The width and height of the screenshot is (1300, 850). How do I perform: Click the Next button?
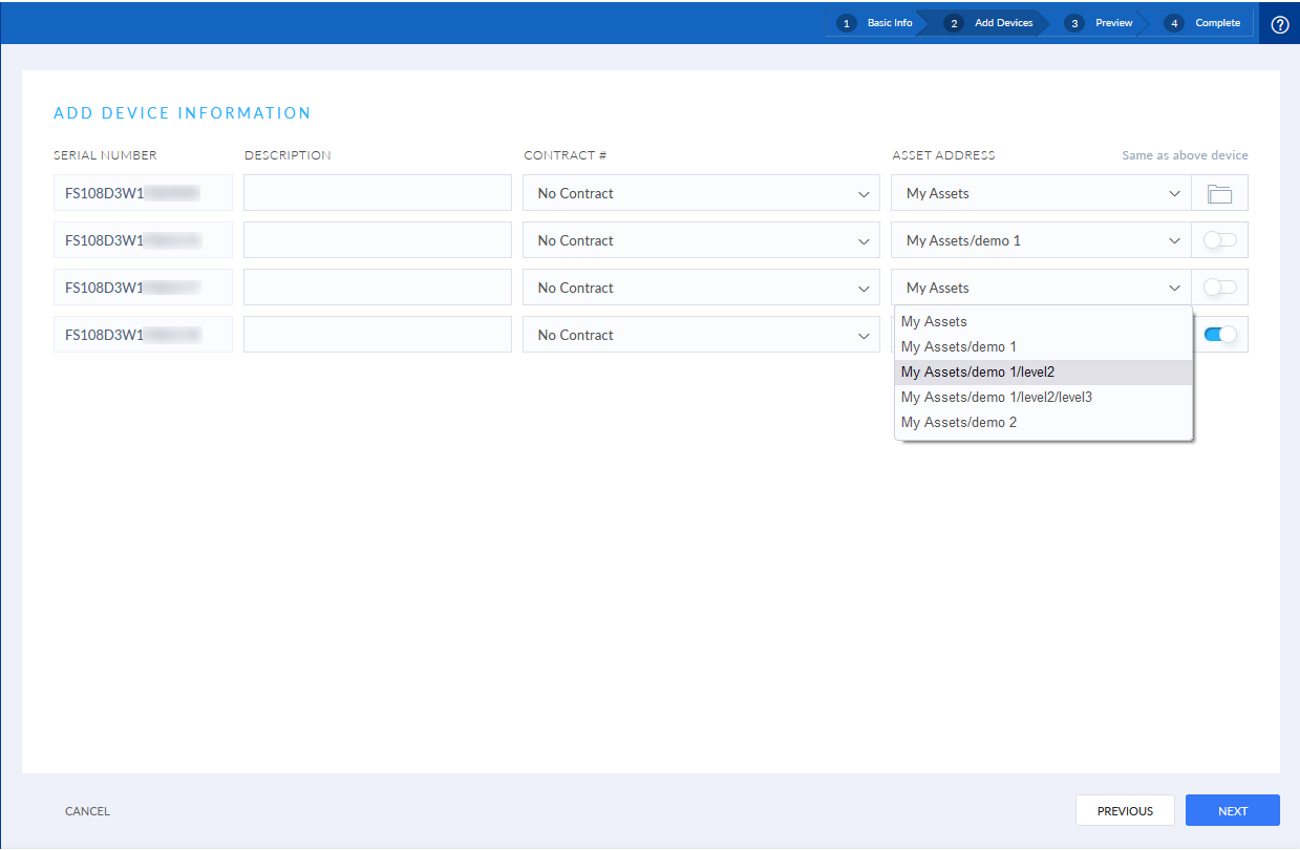pos(1232,810)
